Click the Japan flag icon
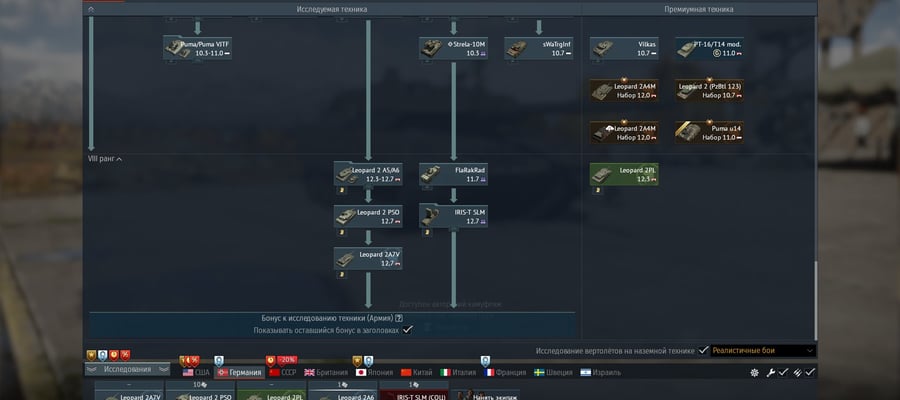The height and width of the screenshot is (400, 900). click(361, 372)
